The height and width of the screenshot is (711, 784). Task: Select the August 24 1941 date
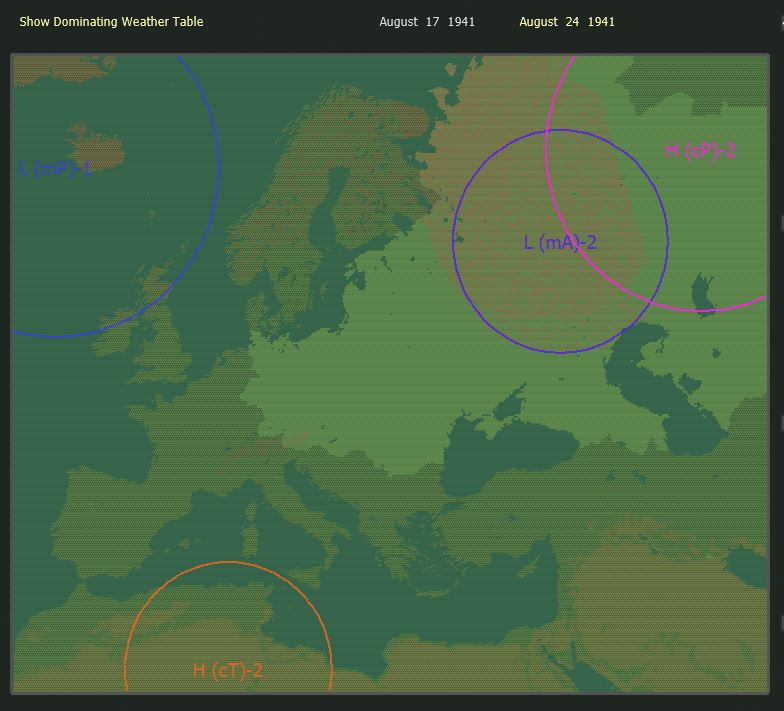tap(567, 22)
